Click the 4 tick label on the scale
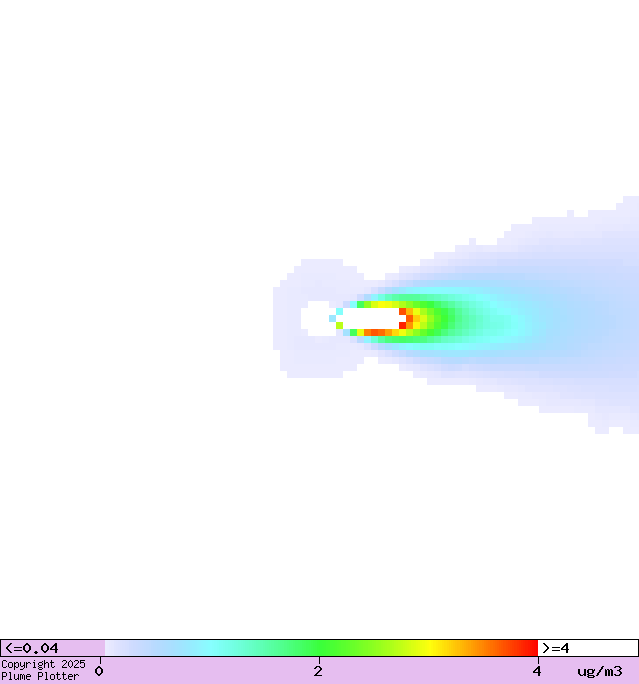 tap(537, 671)
